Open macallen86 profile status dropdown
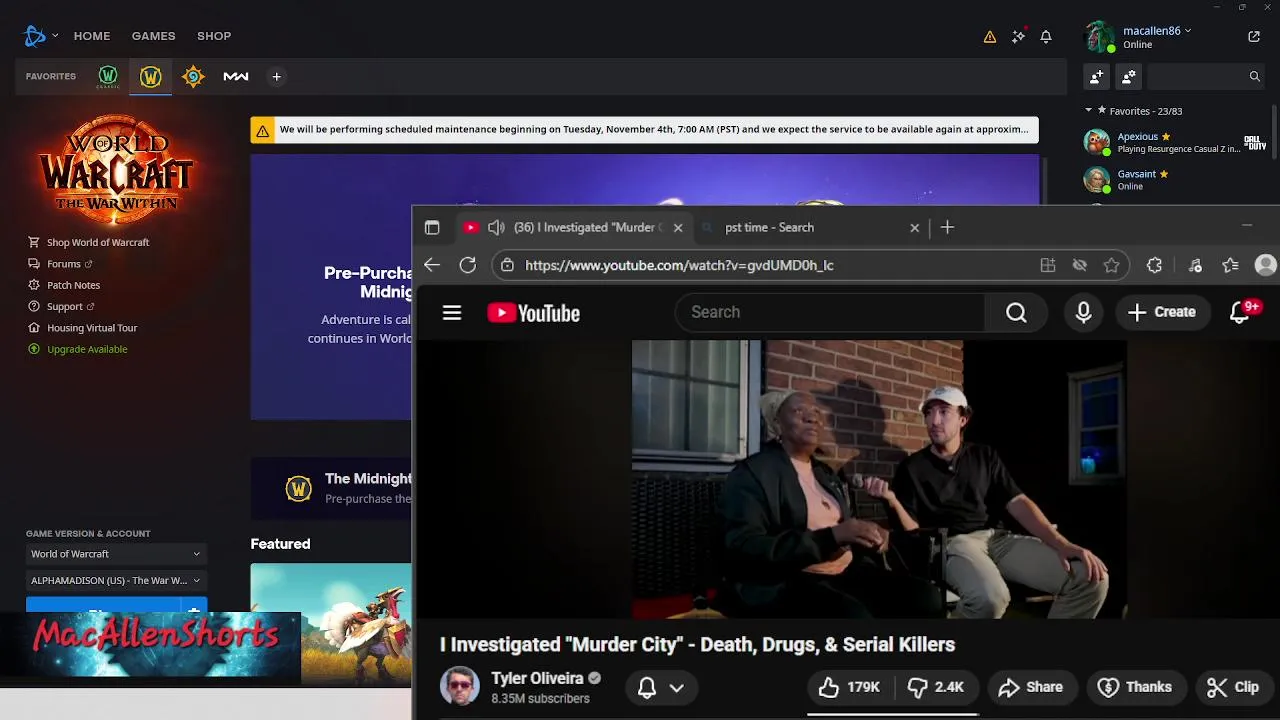Image resolution: width=1280 pixels, height=720 pixels. [x=1157, y=31]
